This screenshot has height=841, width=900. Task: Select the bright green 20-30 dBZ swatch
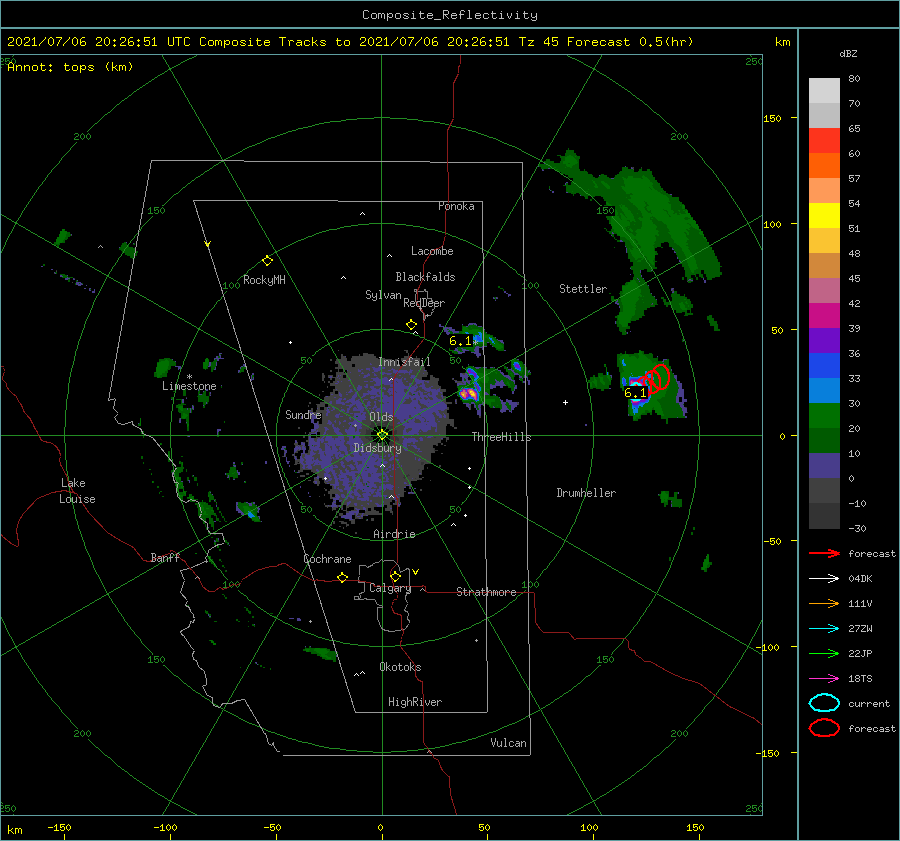coord(824,416)
